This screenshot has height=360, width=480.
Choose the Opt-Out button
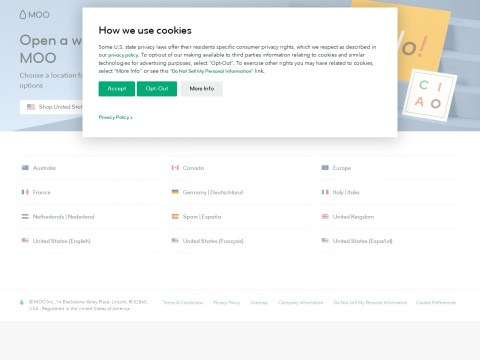click(x=157, y=89)
